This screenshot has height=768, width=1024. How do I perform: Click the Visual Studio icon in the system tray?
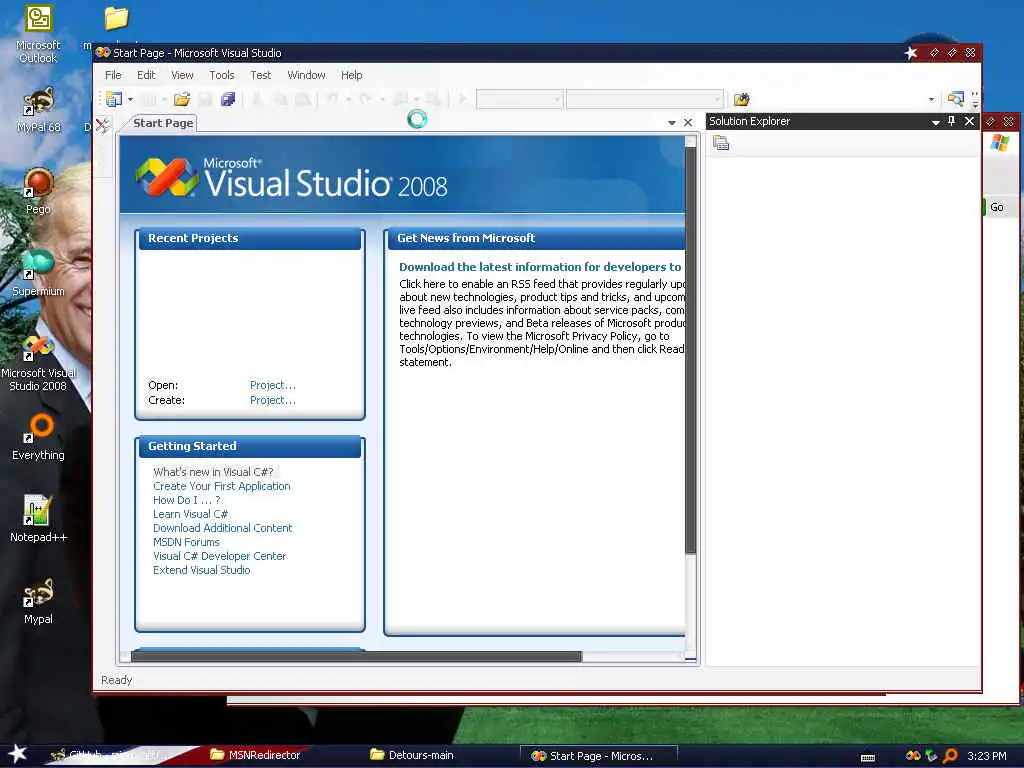point(913,756)
